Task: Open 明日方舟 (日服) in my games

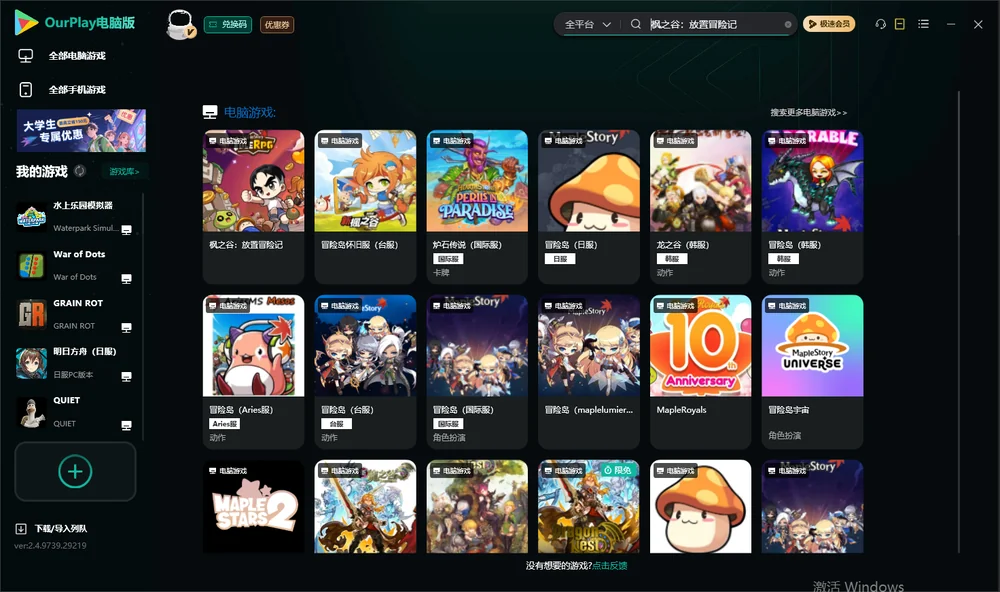Action: (x=77, y=363)
